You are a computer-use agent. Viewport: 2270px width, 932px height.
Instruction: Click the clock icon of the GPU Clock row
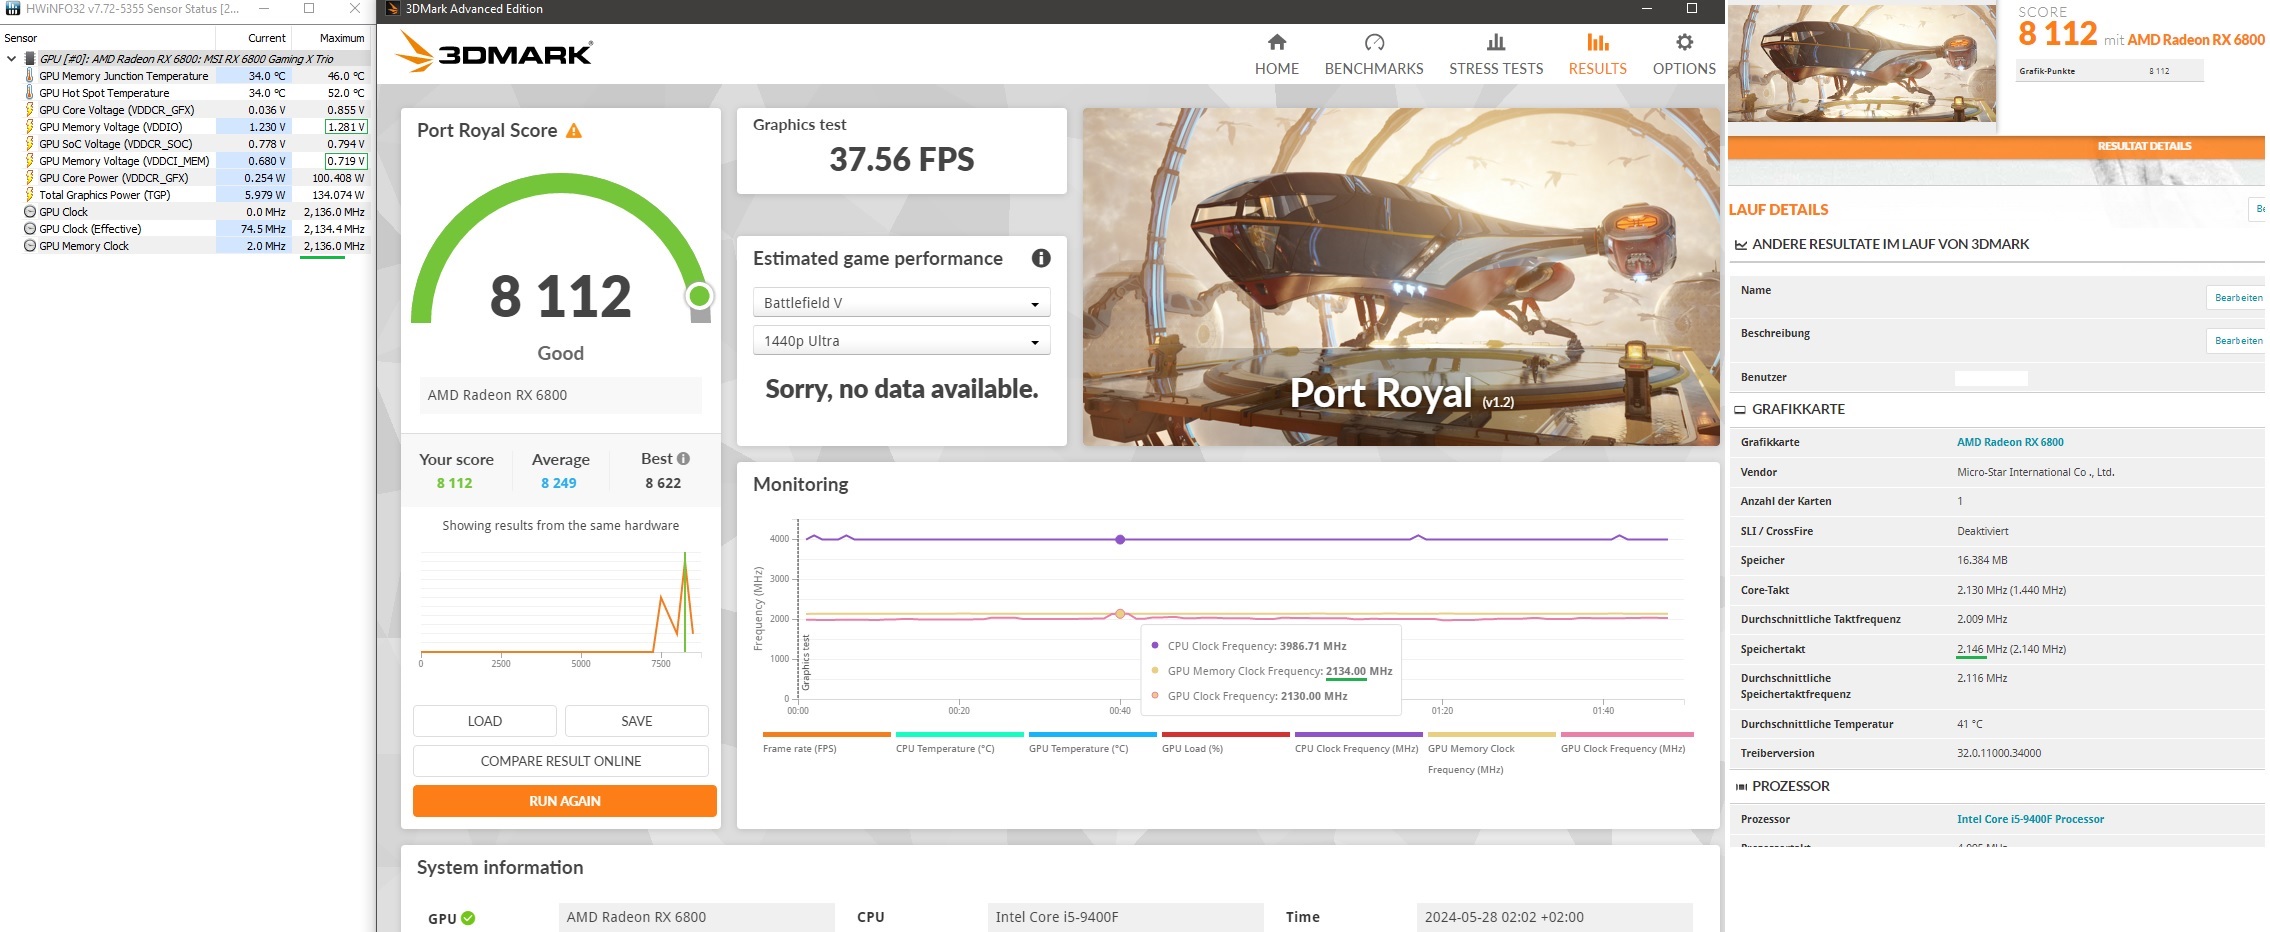pos(30,212)
